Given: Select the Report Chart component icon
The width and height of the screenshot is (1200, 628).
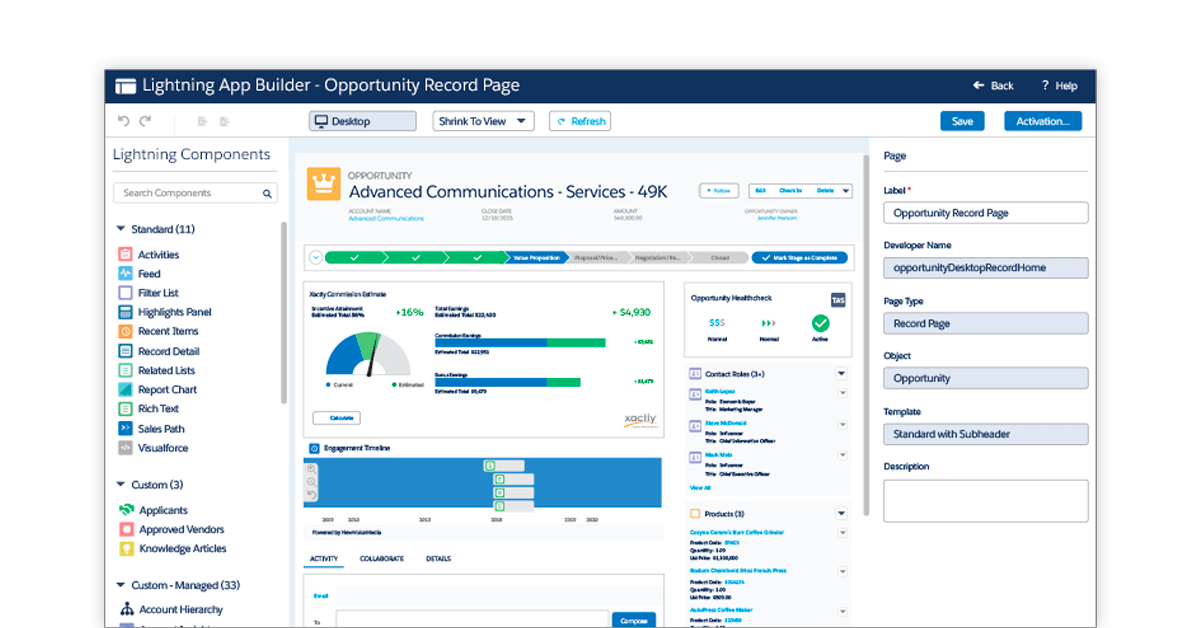Looking at the screenshot, I should (125, 390).
